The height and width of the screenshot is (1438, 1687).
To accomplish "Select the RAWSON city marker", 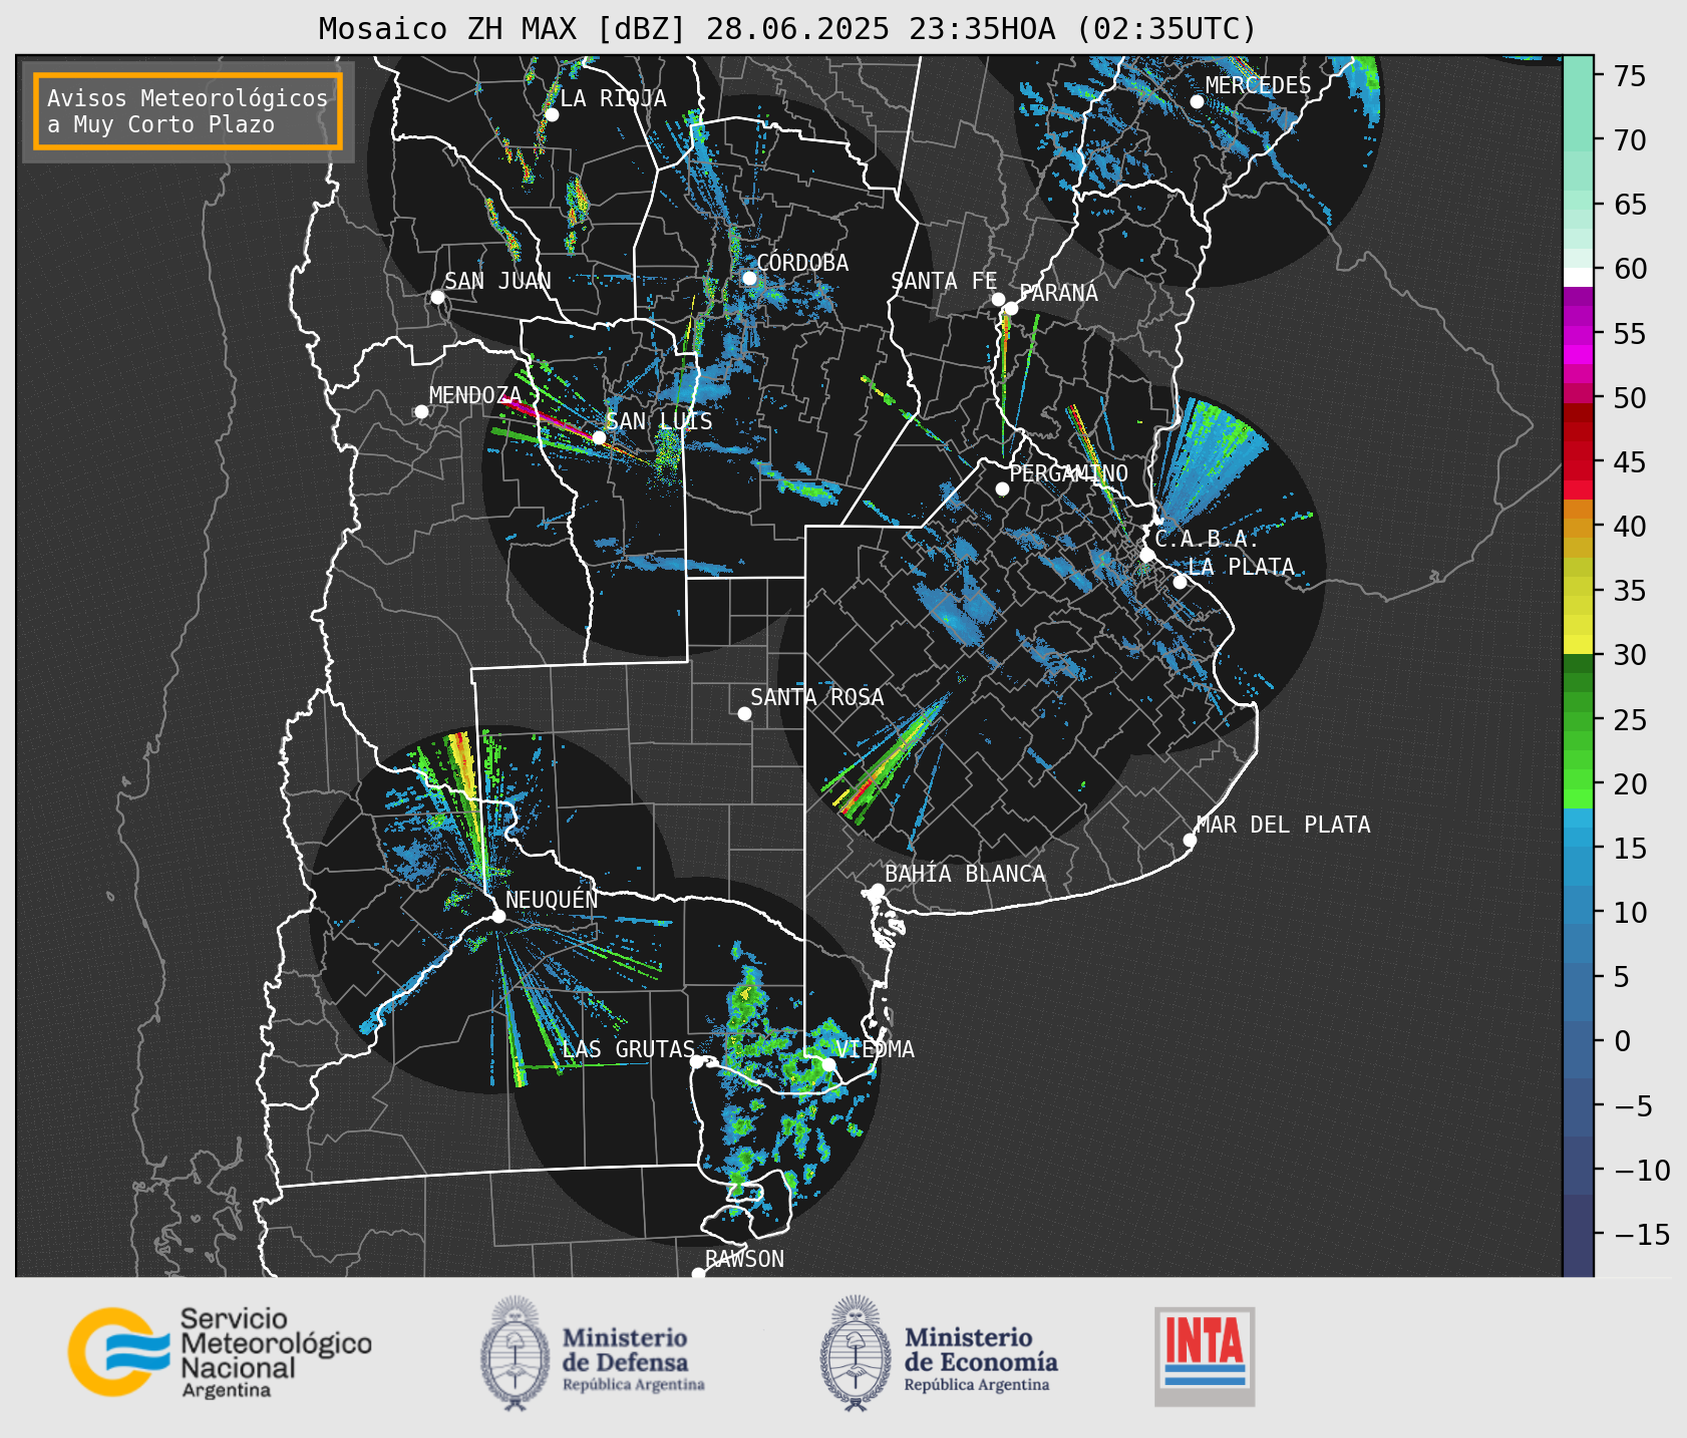I will click(x=698, y=1274).
